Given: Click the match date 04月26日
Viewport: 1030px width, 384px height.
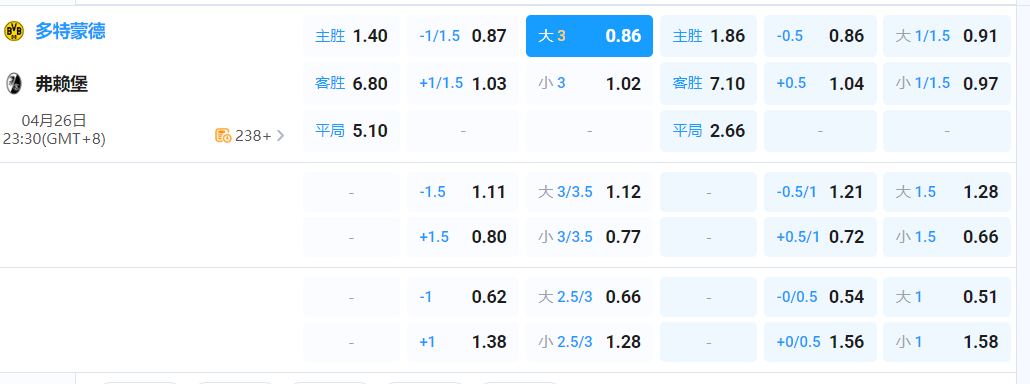Looking at the screenshot, I should pyautogui.click(x=54, y=121).
